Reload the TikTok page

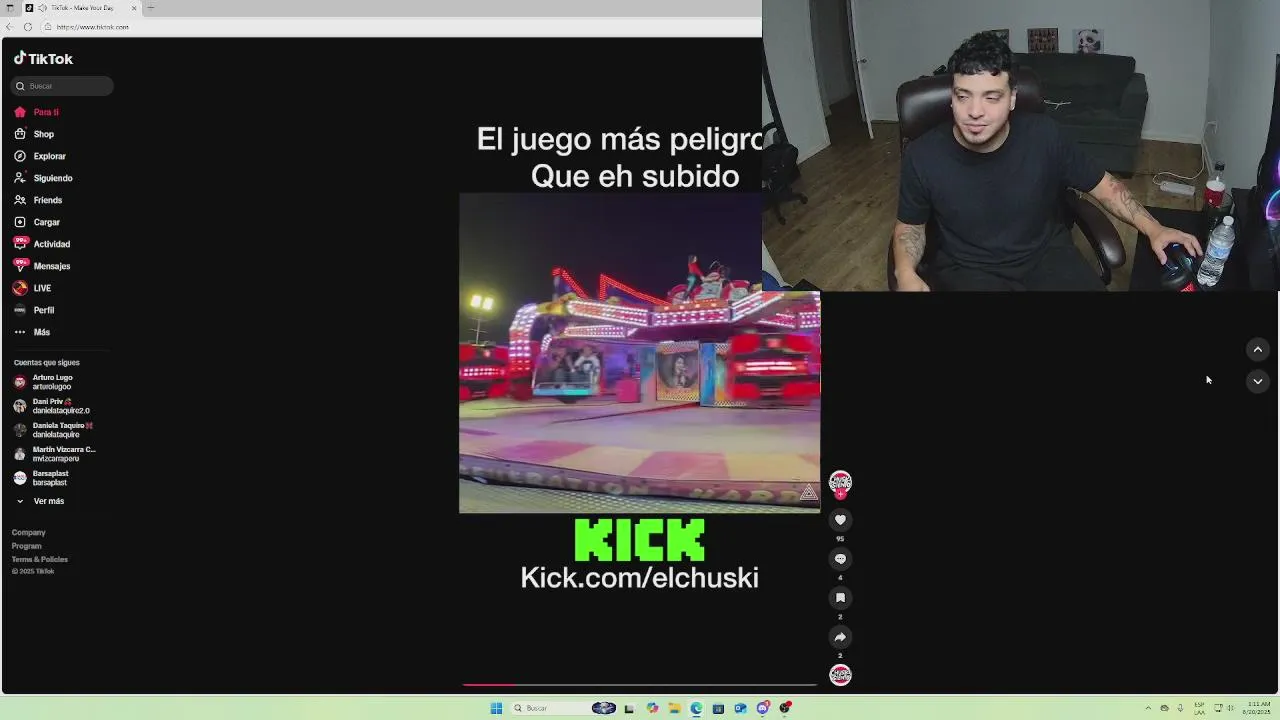click(x=28, y=27)
